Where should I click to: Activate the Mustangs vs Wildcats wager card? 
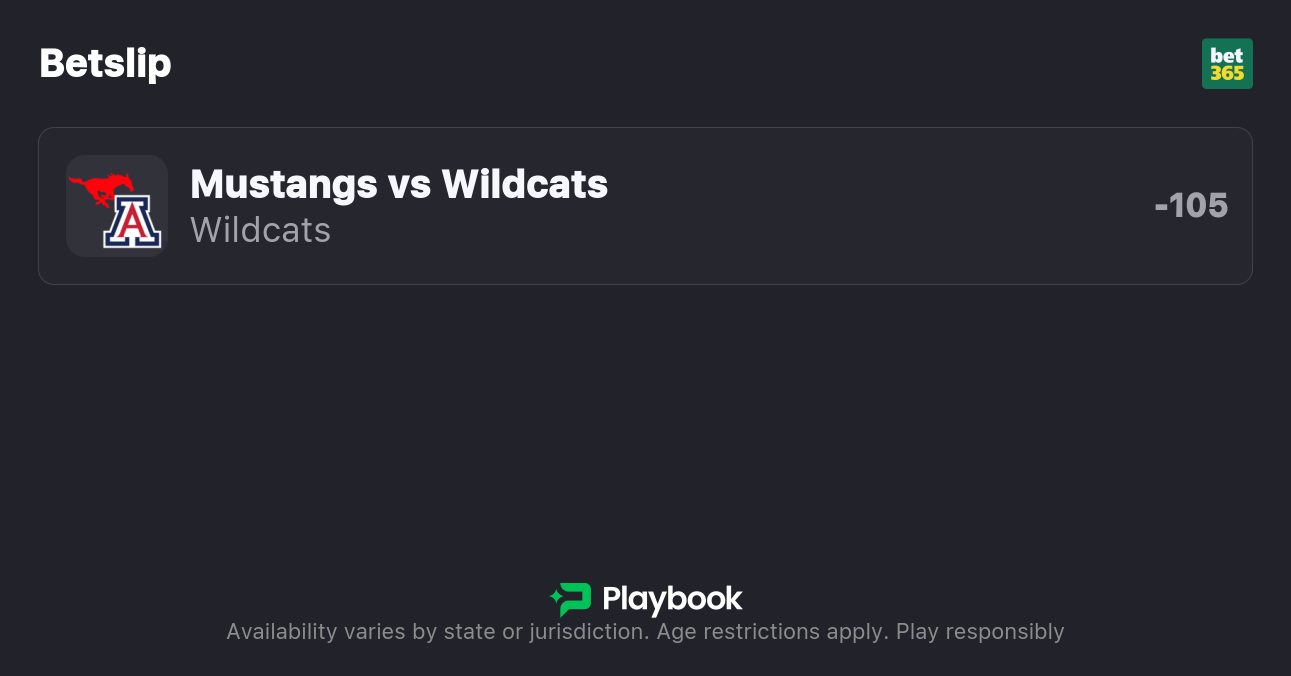click(x=645, y=206)
